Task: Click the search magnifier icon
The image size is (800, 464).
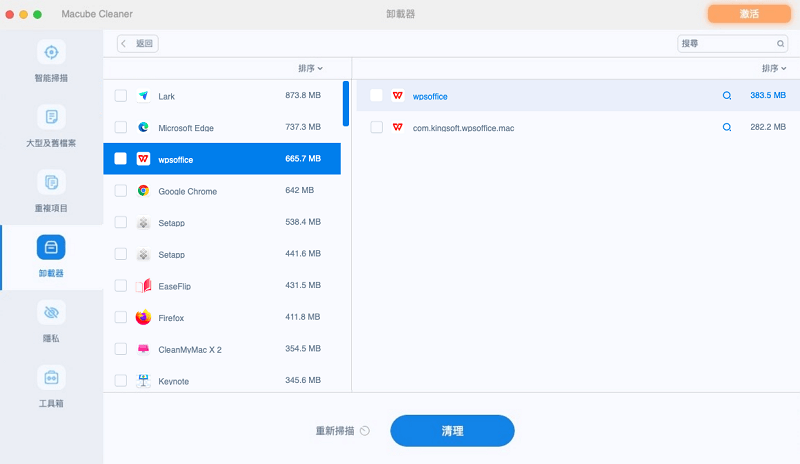Action: pyautogui.click(x=781, y=44)
